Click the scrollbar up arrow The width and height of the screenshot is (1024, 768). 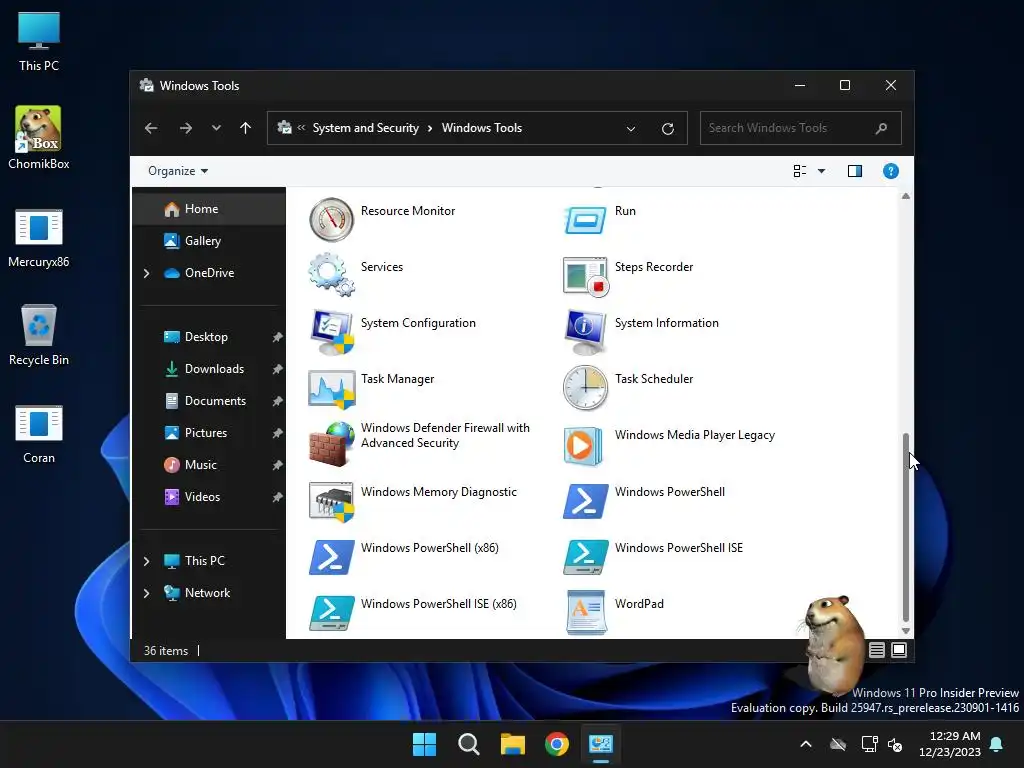(905, 196)
